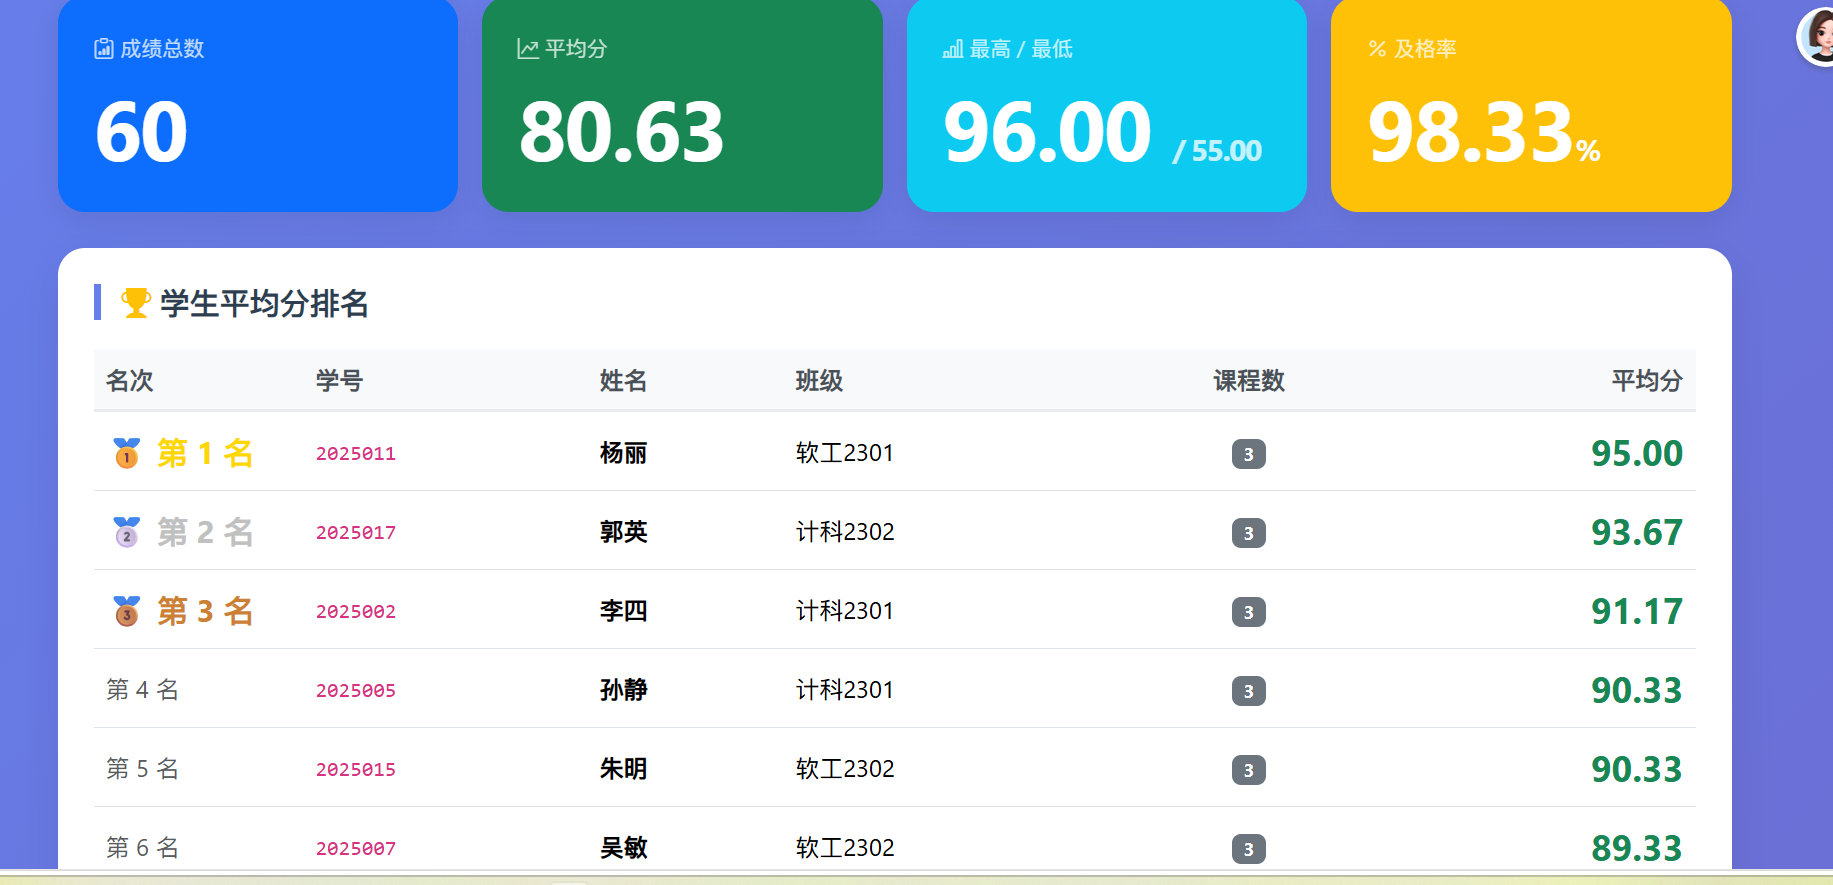Click the 第 2 名 rank label

pyautogui.click(x=205, y=532)
